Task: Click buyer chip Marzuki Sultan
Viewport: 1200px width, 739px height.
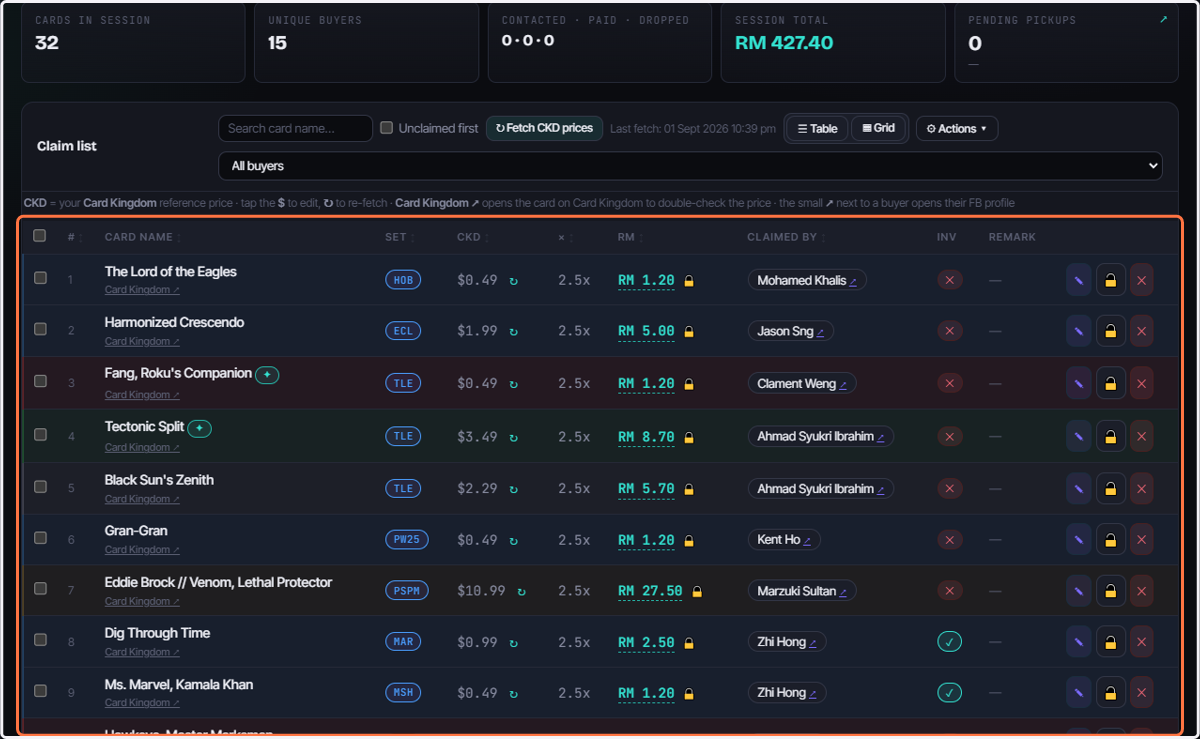Action: tap(802, 591)
